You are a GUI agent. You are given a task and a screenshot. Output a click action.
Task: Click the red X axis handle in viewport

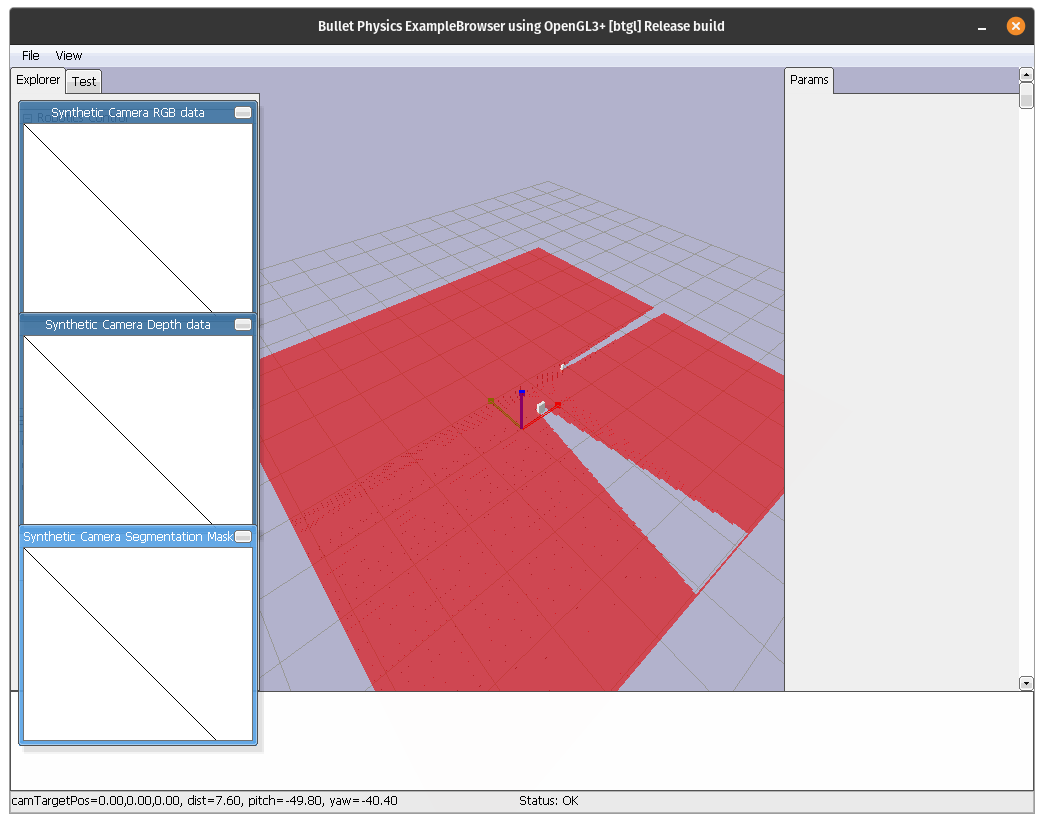[558, 404]
